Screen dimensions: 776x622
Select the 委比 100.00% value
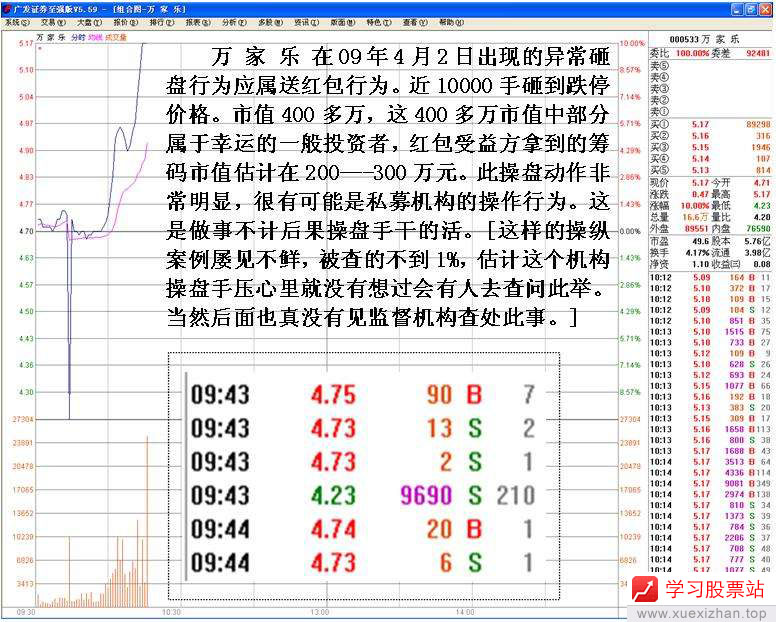coord(692,53)
